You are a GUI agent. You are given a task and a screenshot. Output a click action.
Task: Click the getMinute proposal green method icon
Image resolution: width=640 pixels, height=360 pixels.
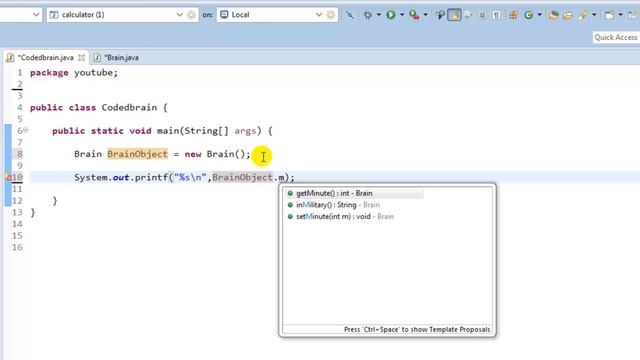point(290,193)
